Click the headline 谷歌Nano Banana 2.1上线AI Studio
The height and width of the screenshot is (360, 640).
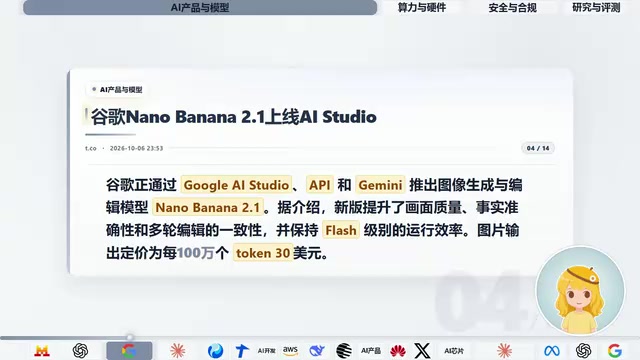[x=233, y=117]
